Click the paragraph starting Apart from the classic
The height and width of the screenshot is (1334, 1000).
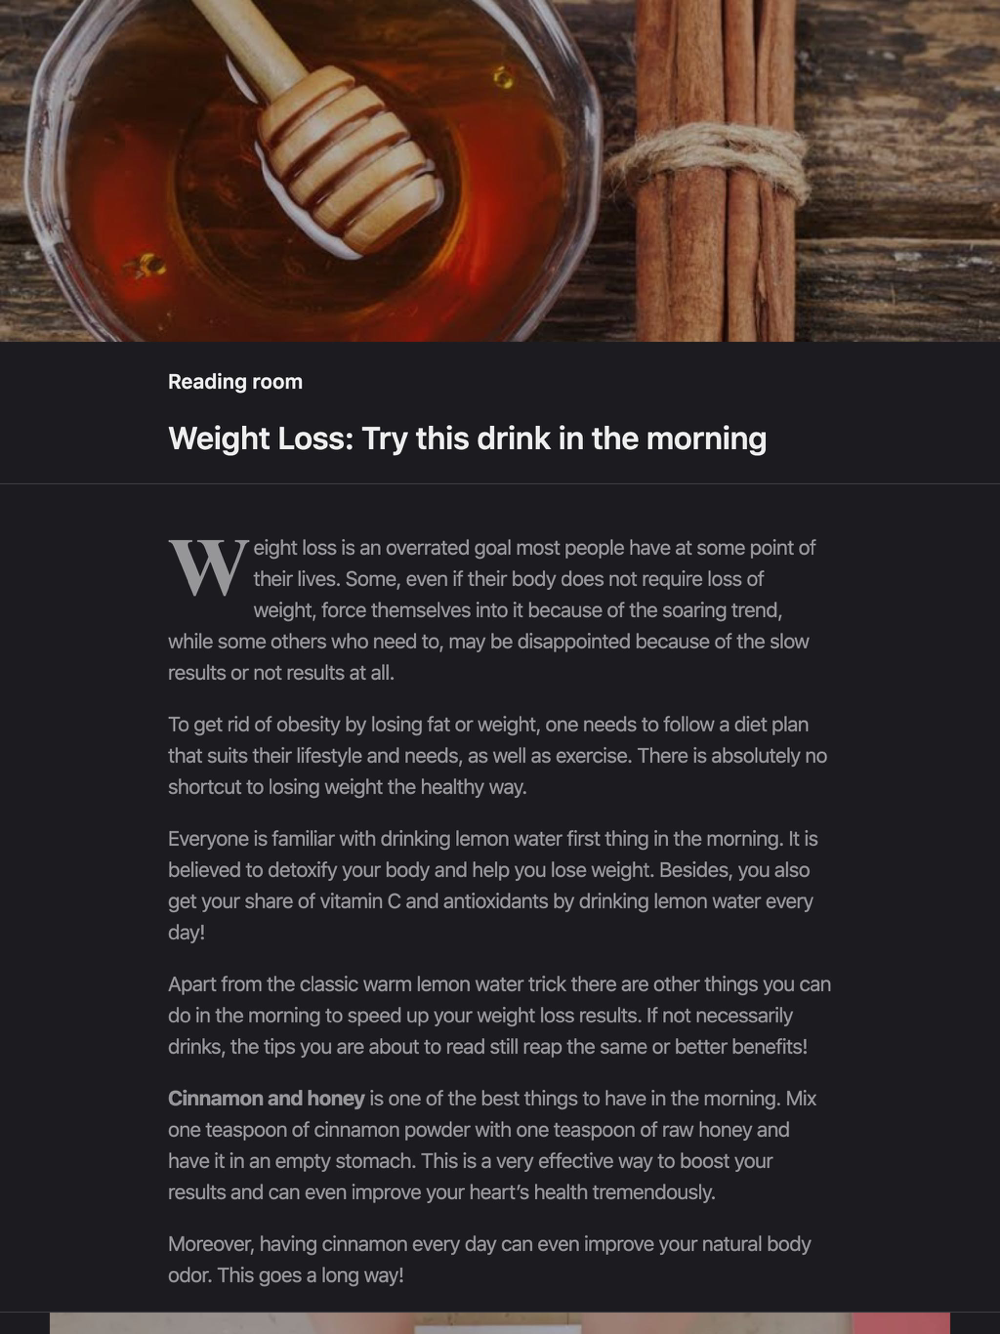499,1015
